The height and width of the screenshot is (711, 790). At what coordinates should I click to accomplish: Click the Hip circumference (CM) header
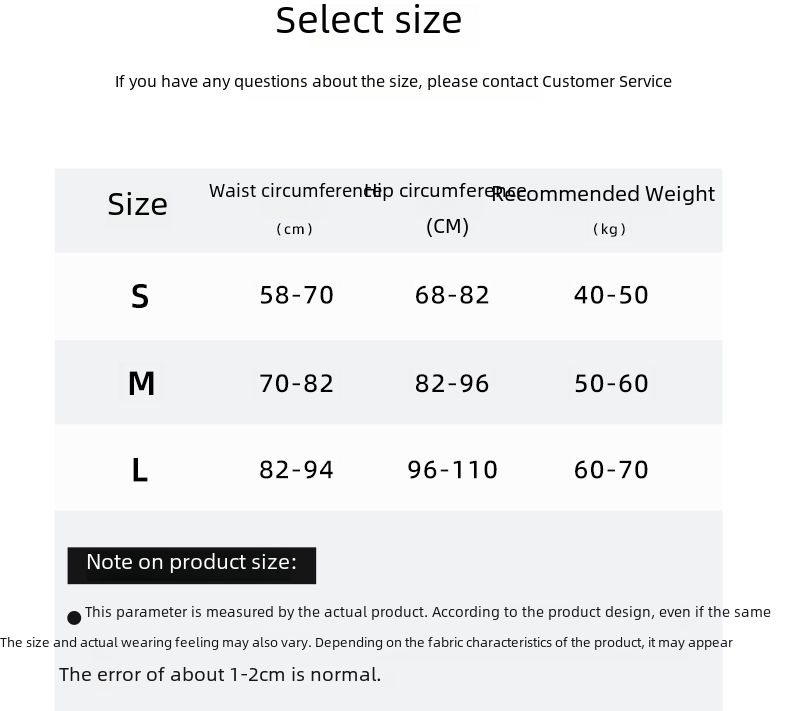click(446, 209)
